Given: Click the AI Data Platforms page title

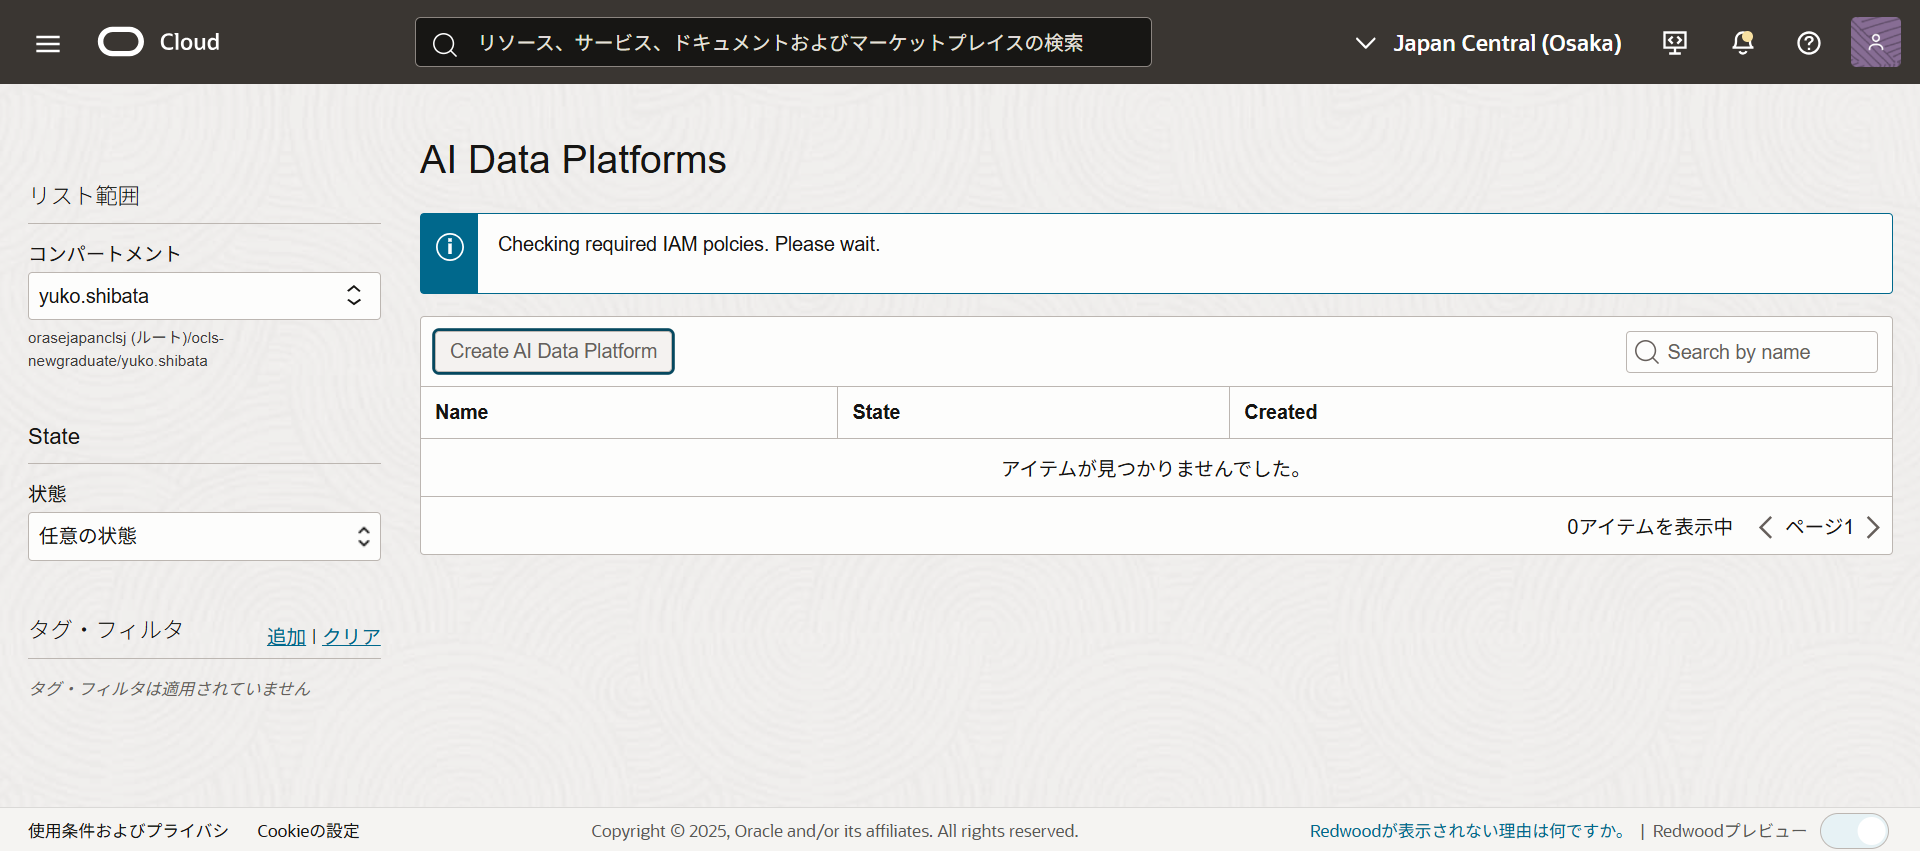Looking at the screenshot, I should point(573,160).
